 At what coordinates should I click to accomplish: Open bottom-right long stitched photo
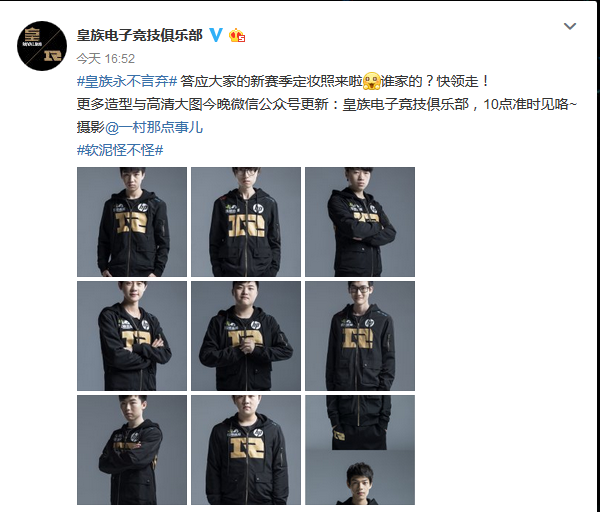360,450
